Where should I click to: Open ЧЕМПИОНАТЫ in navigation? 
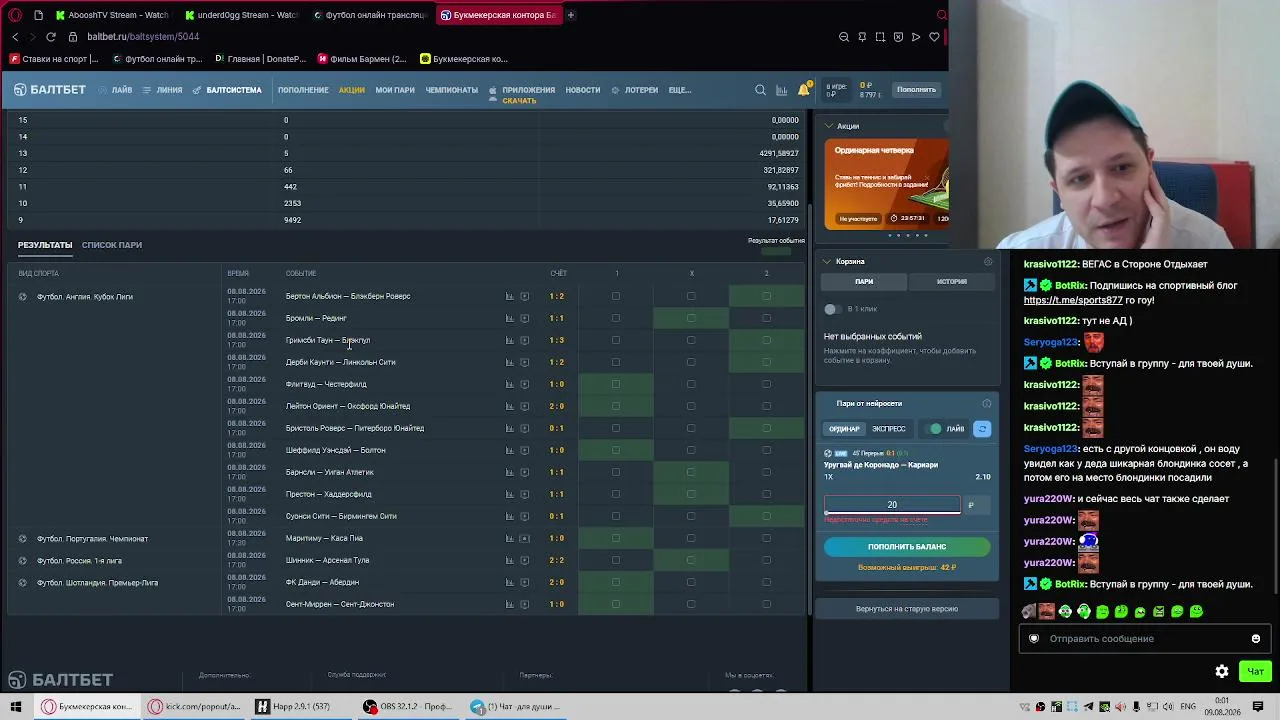coord(452,90)
